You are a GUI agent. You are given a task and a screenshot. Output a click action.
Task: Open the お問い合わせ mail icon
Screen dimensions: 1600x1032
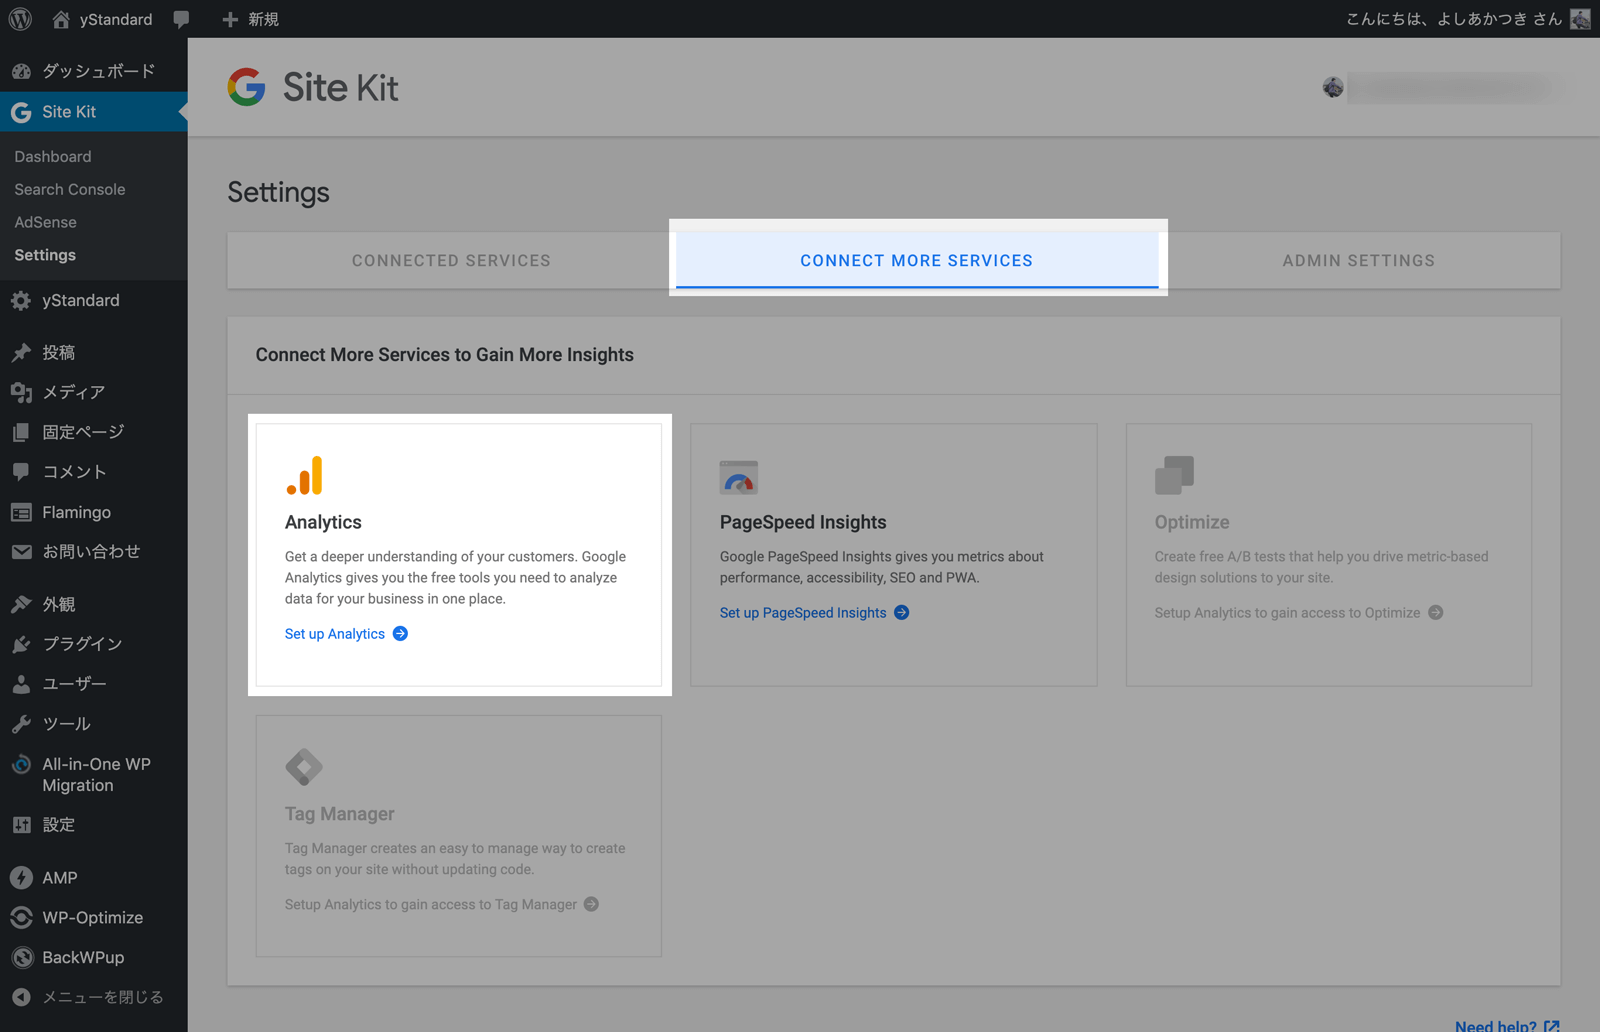pyautogui.click(x=21, y=552)
